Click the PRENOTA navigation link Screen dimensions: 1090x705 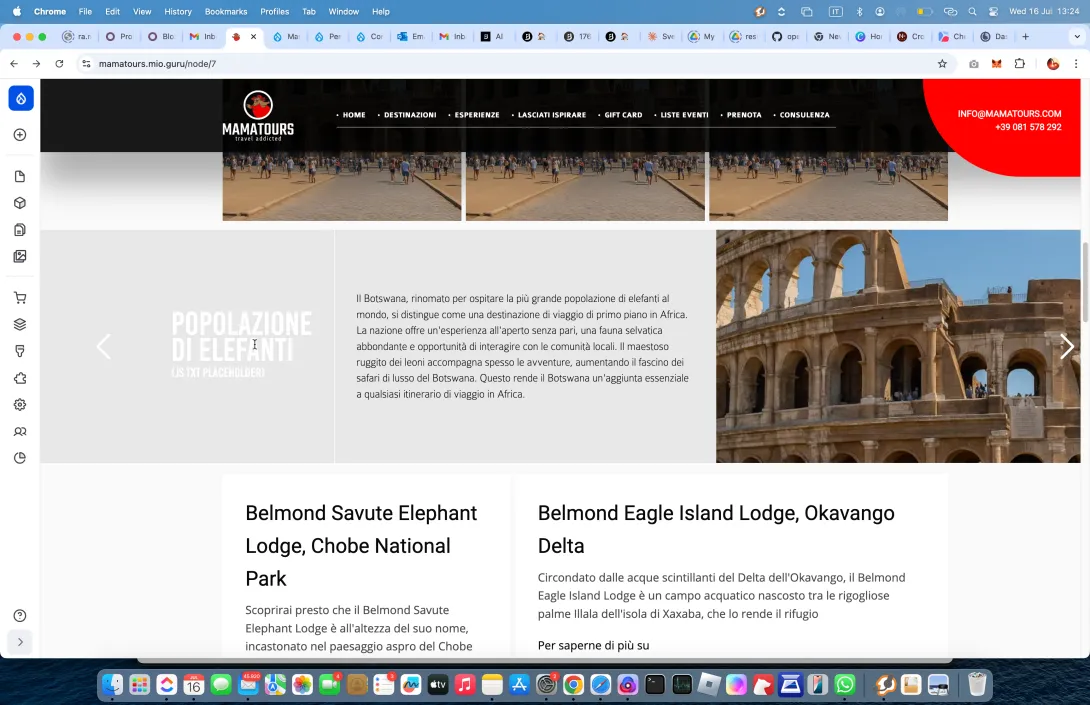[744, 115]
